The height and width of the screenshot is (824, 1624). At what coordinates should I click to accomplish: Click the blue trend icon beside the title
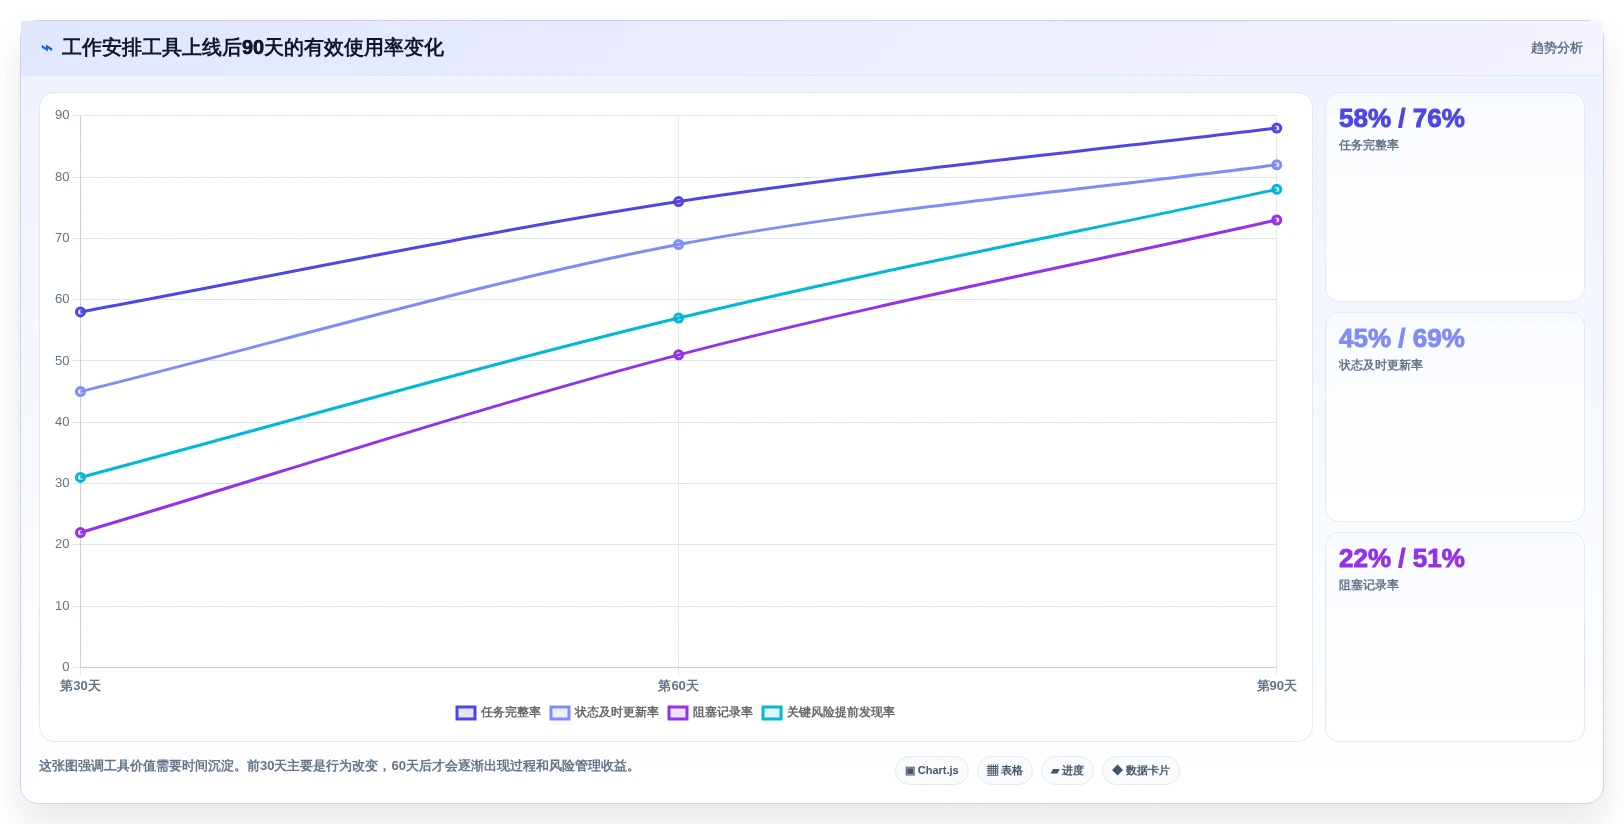tap(47, 48)
